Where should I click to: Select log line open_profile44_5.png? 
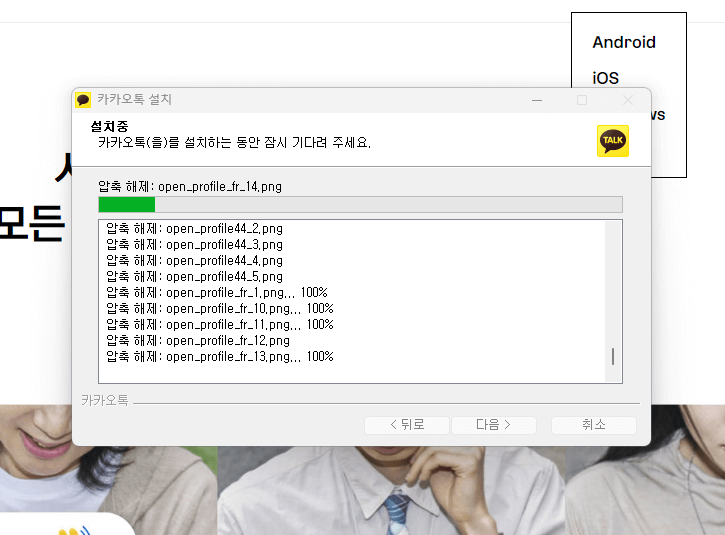194,277
